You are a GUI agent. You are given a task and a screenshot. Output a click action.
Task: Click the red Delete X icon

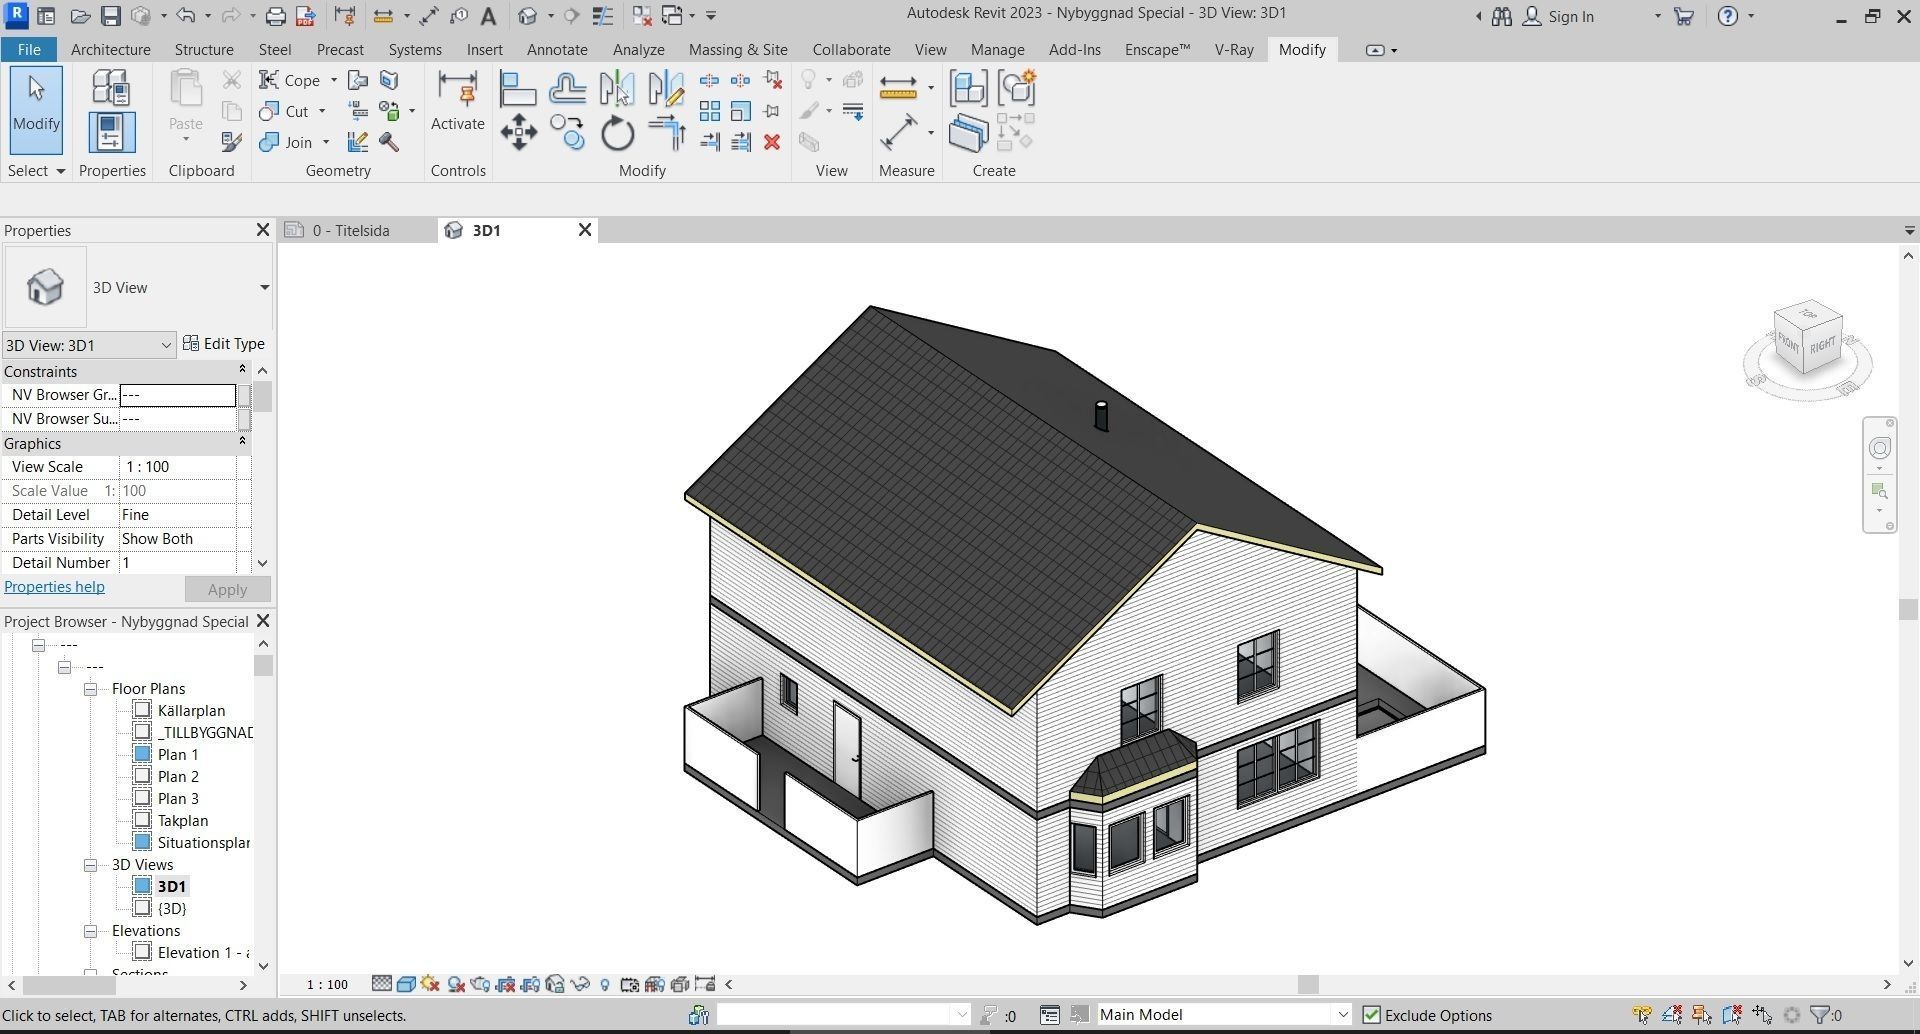coord(771,142)
